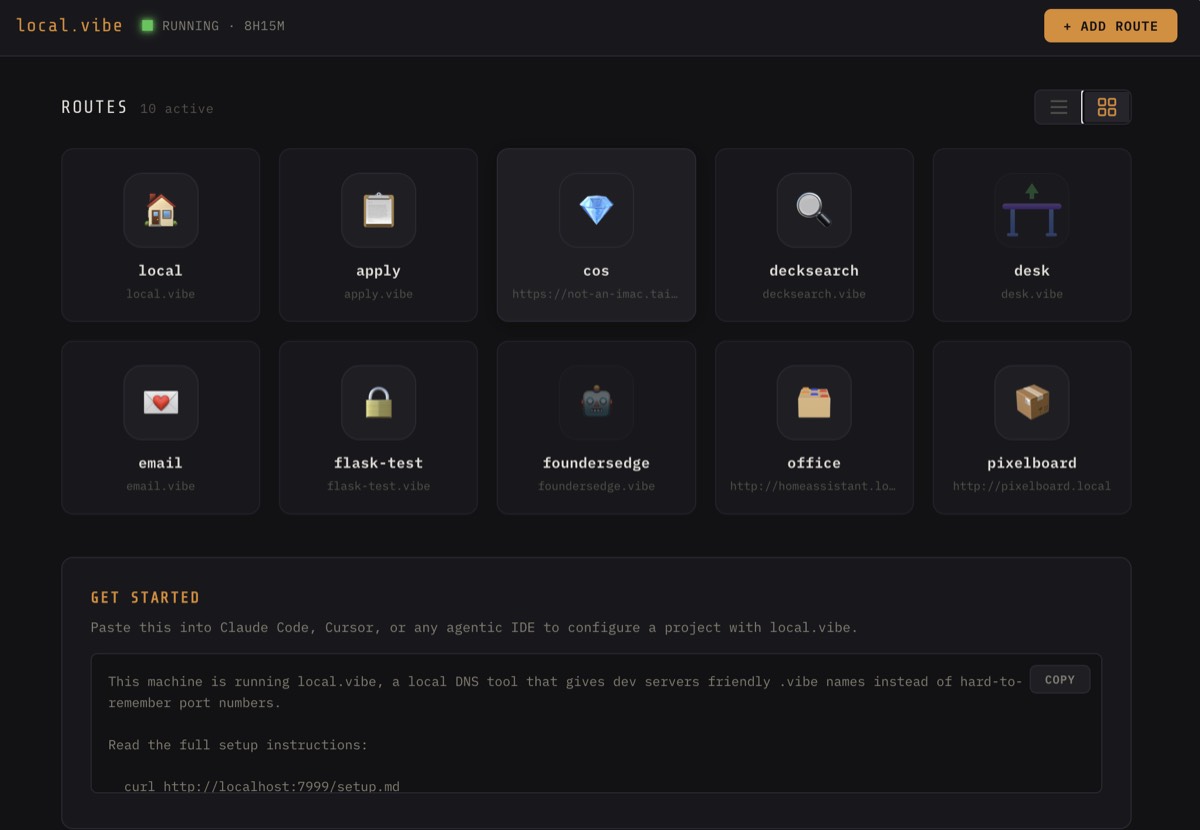Image resolution: width=1200 pixels, height=830 pixels.
Task: Select the 'office' route name
Action: pyautogui.click(x=814, y=462)
